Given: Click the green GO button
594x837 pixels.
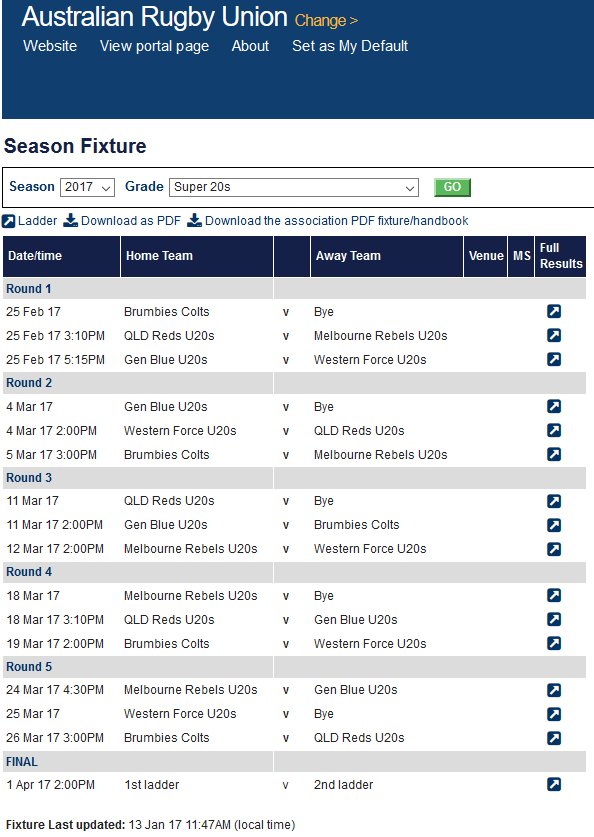Looking at the screenshot, I should (453, 187).
